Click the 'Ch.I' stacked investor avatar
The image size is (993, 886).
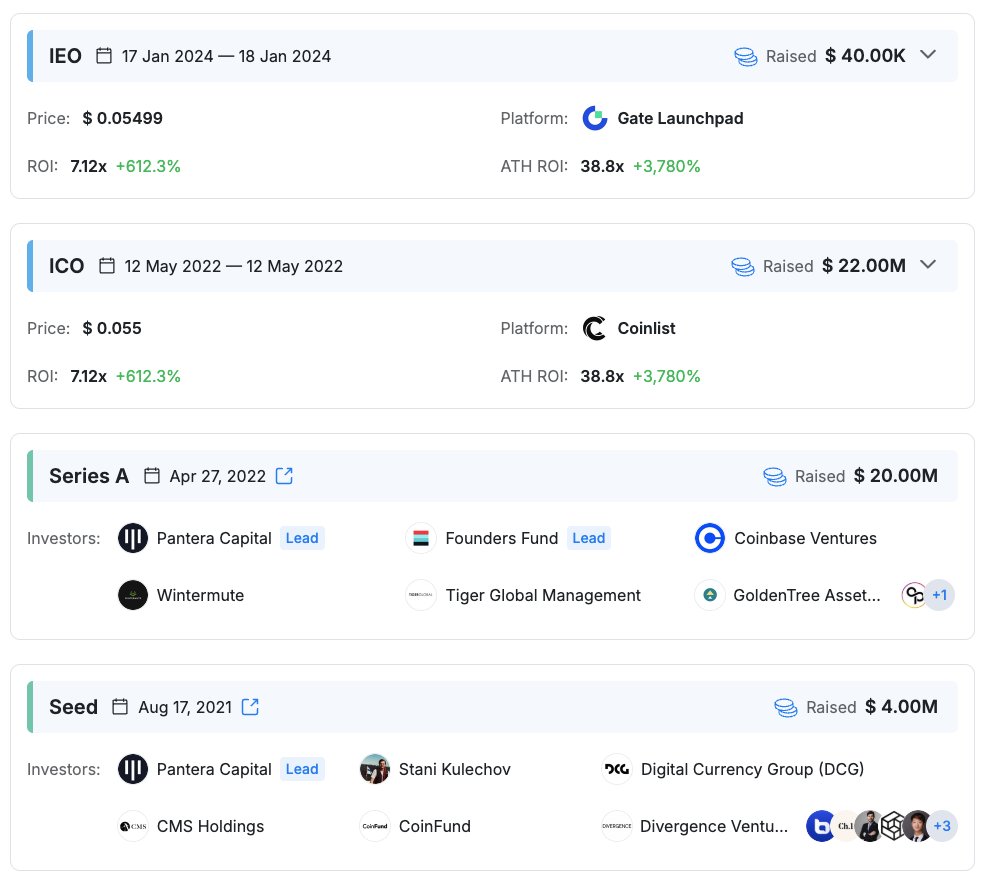pos(845,826)
